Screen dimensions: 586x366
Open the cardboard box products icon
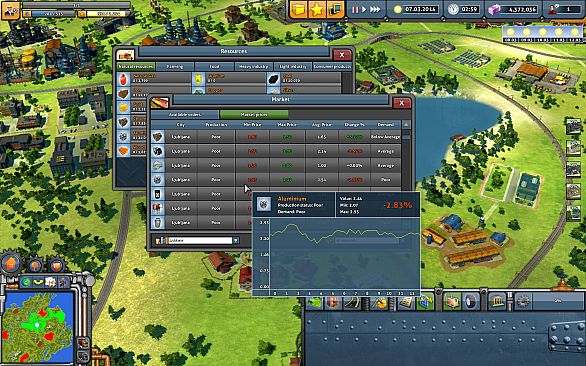(451, 302)
